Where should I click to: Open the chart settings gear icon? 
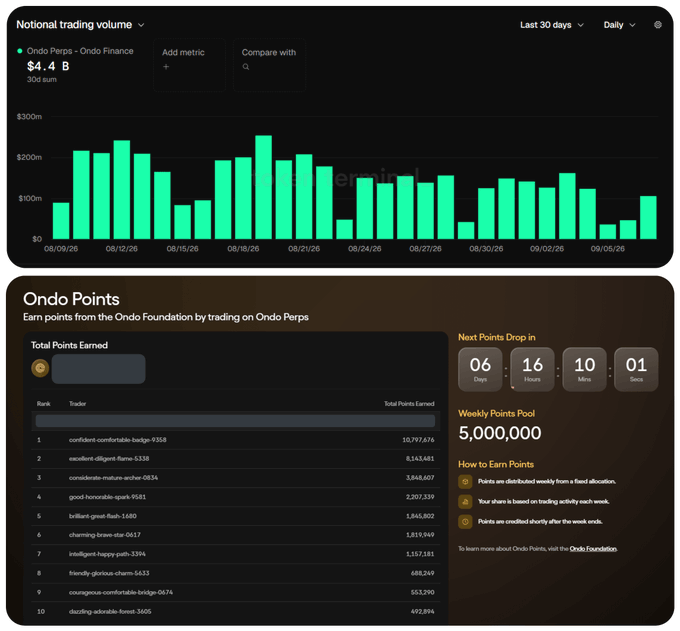click(x=657, y=25)
